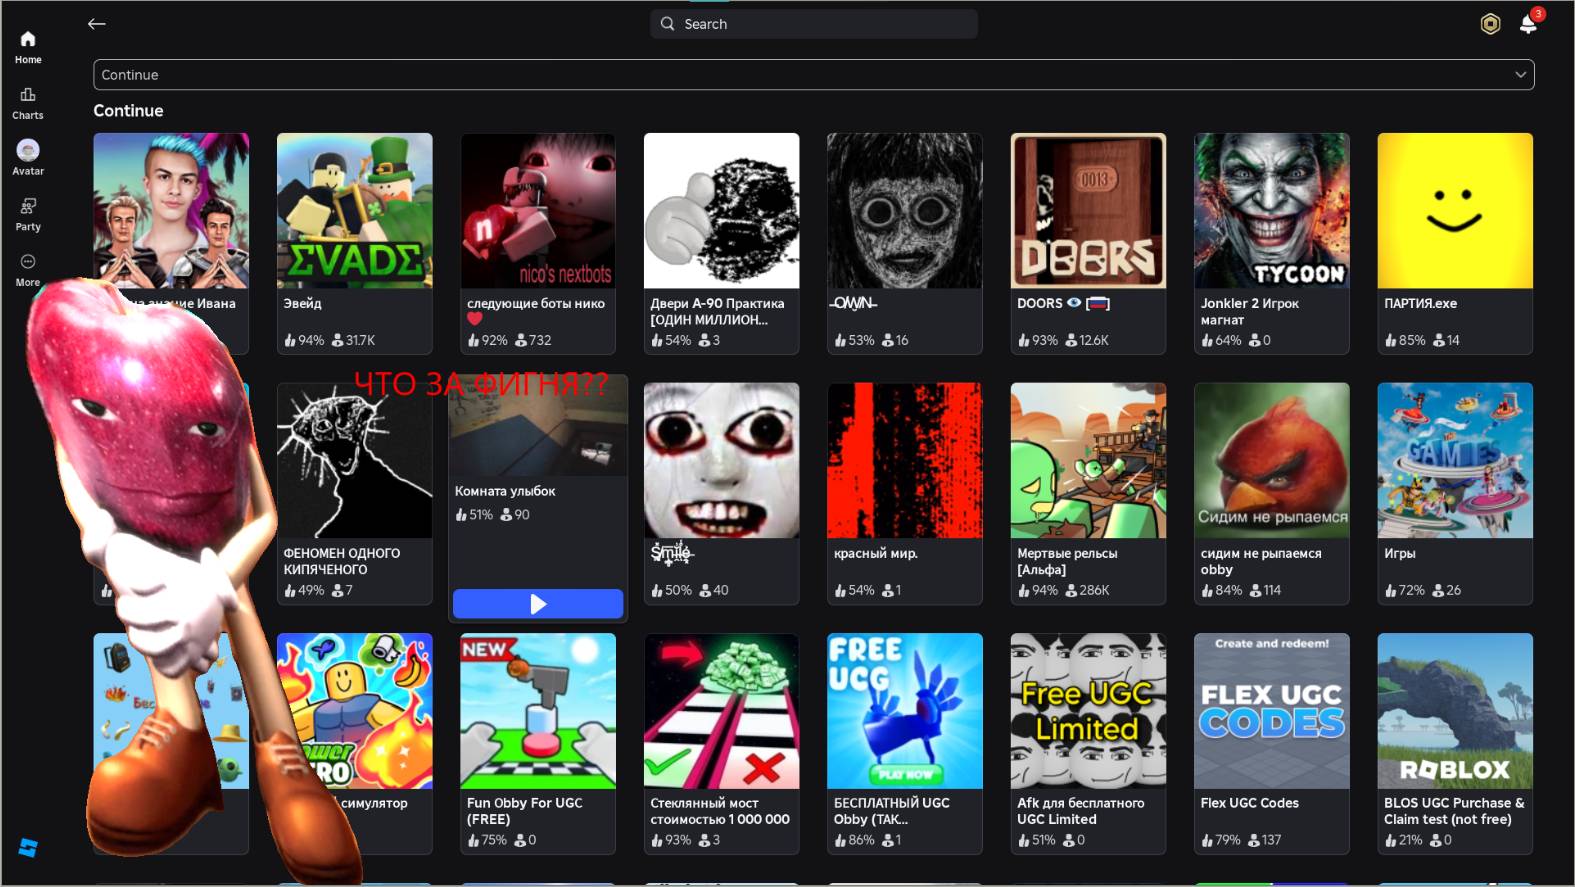This screenshot has height=887, width=1575.
Task: Click the back arrow
Action: (97, 24)
